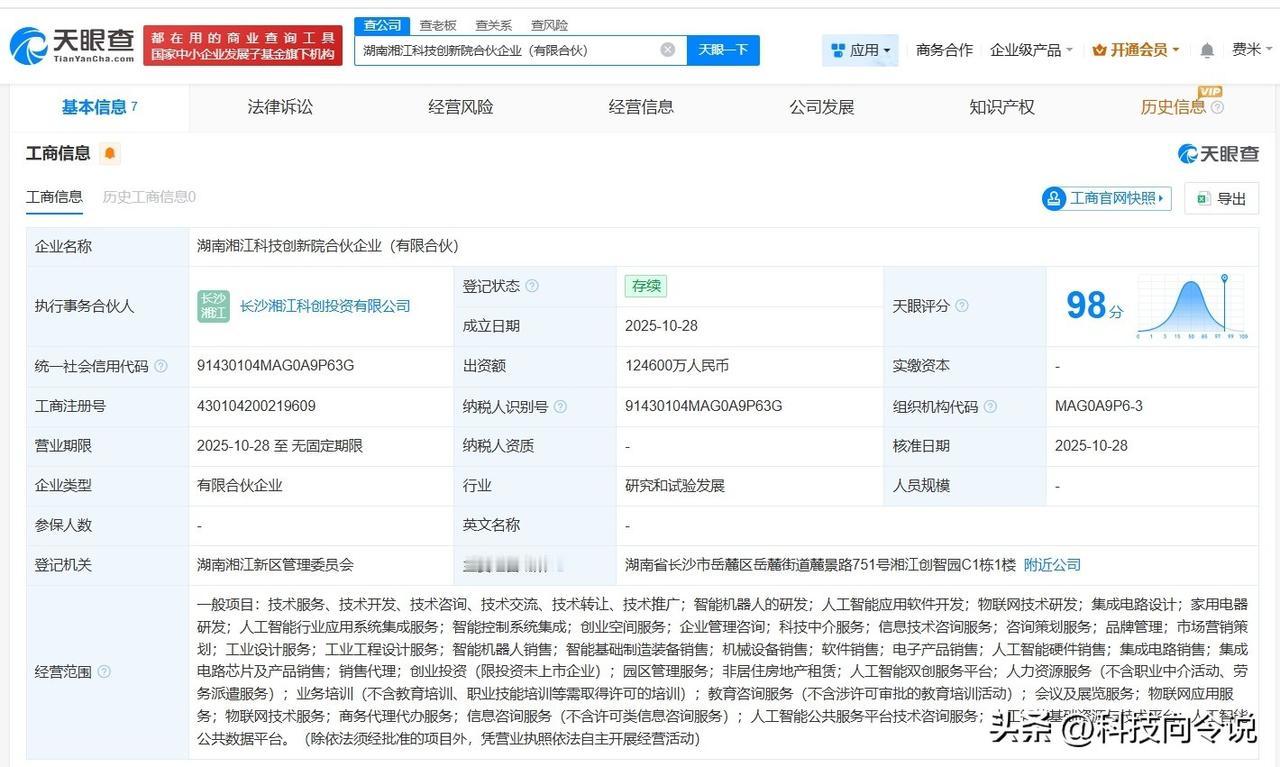Expand the 企业级产品 dropdown
This screenshot has height=767, width=1280.
click(1028, 48)
